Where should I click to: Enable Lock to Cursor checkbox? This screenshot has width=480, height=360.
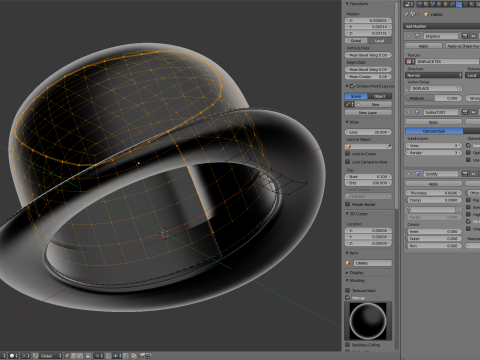pyautogui.click(x=348, y=154)
